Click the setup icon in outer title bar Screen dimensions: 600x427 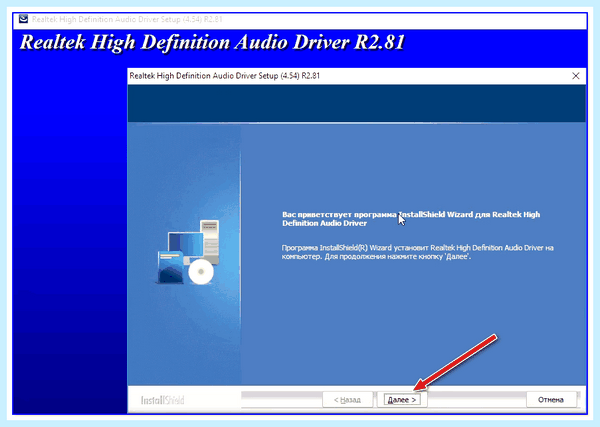click(23, 19)
